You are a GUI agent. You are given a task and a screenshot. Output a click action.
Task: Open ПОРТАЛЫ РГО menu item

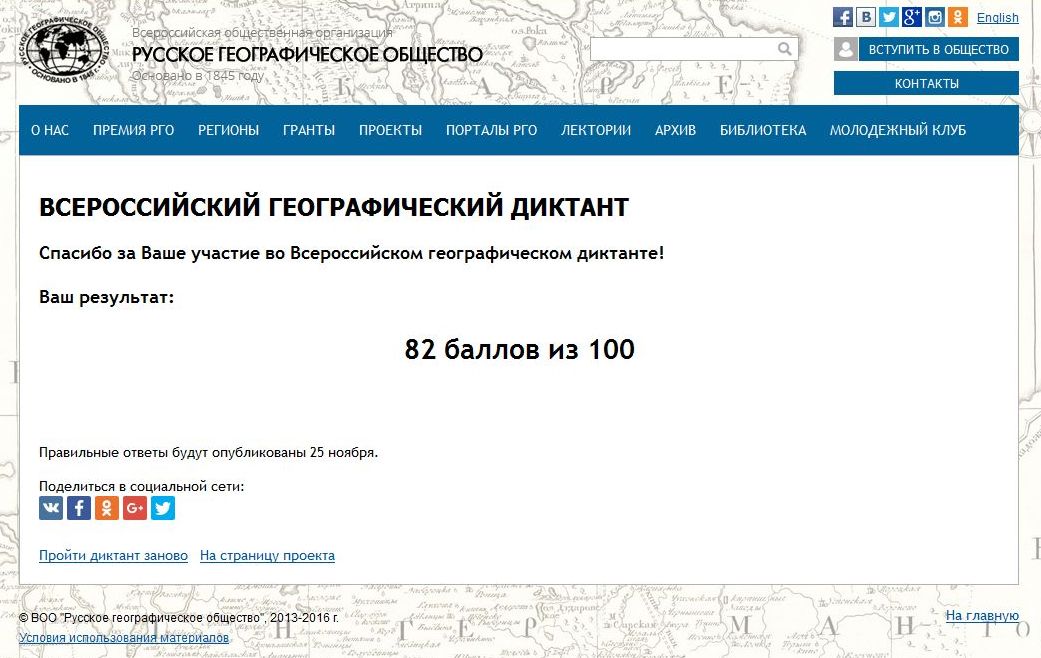click(x=491, y=130)
